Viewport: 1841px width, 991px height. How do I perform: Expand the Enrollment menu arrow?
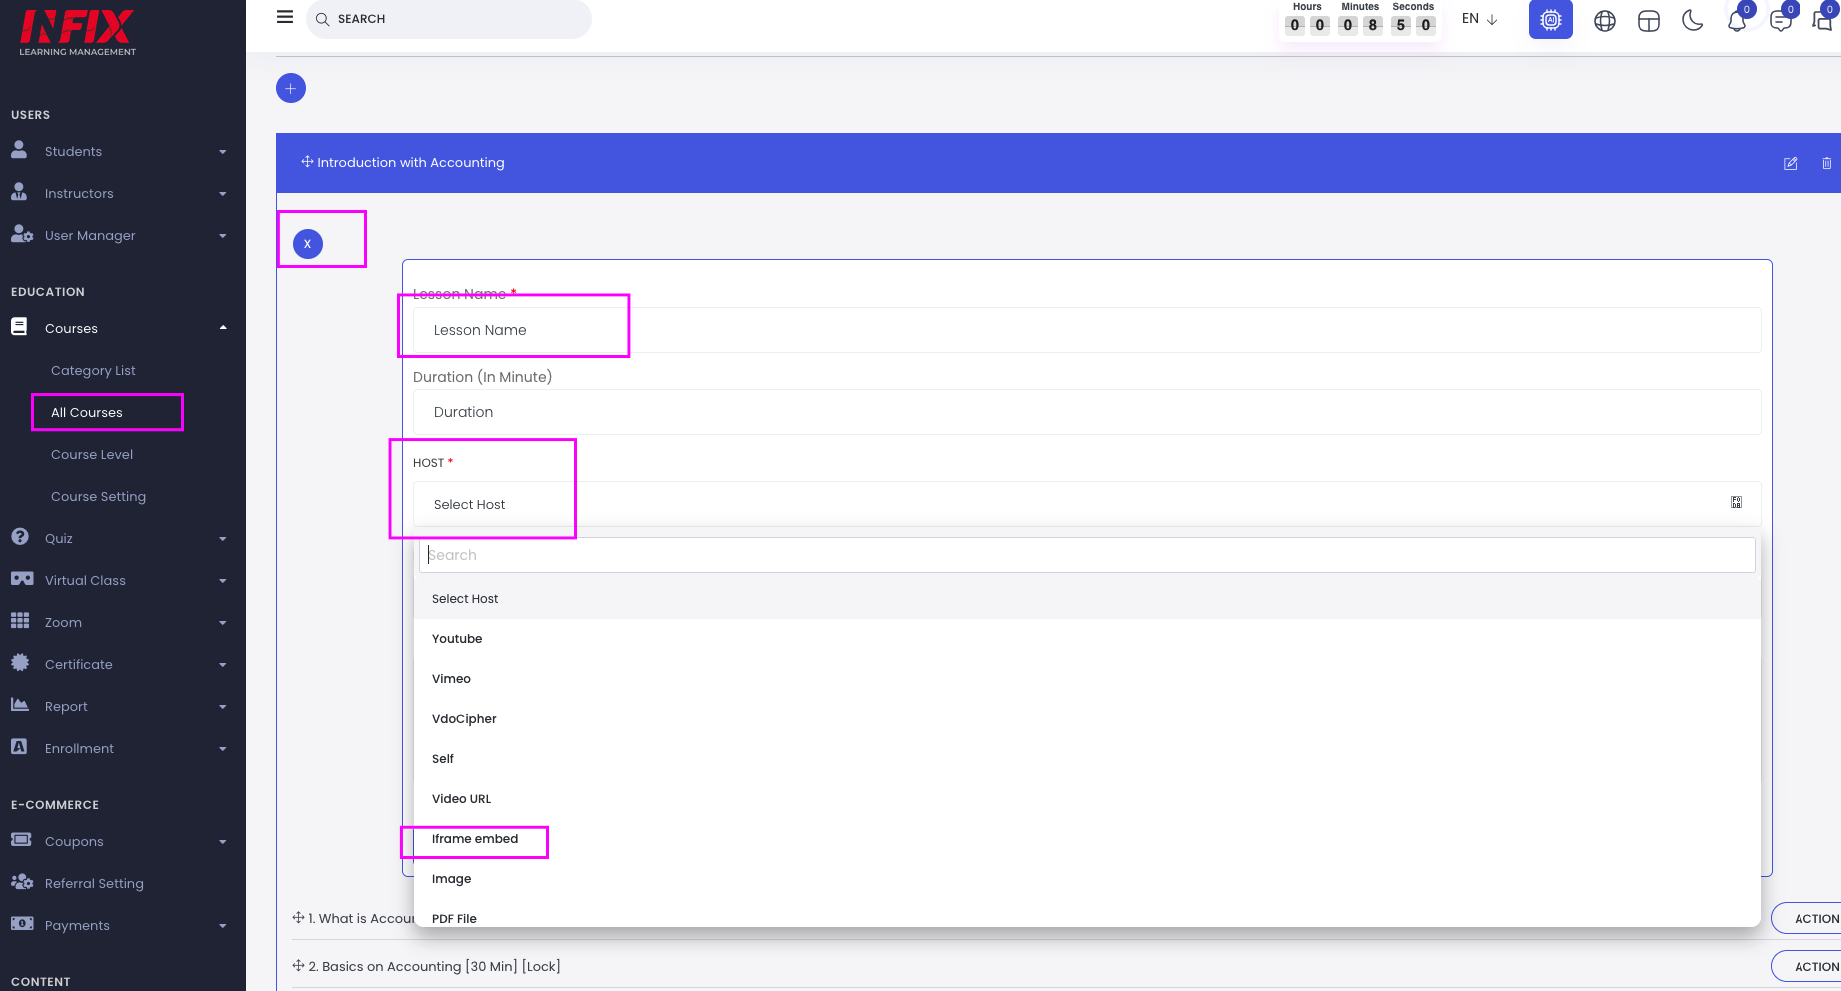point(223,749)
